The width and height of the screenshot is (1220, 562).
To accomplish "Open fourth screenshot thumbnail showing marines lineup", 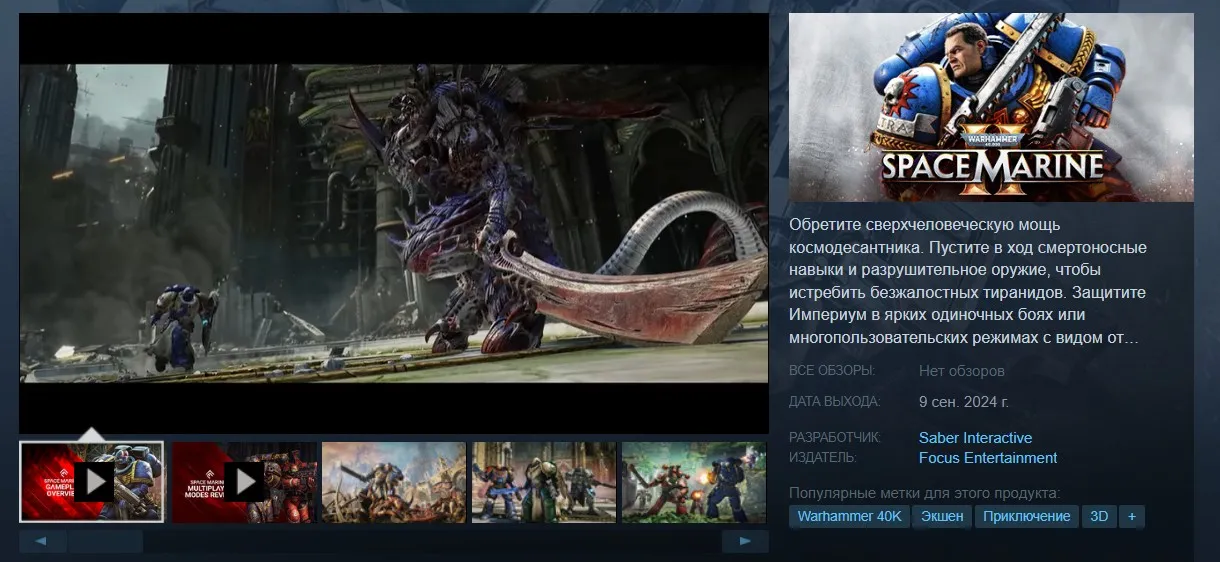I will 544,482.
